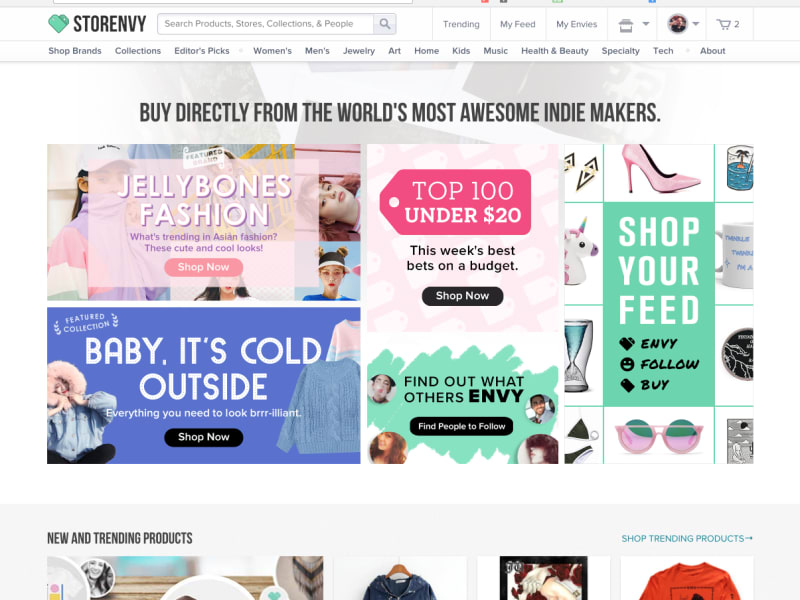Click the search magnifier icon
800x600 pixels.
click(x=385, y=24)
